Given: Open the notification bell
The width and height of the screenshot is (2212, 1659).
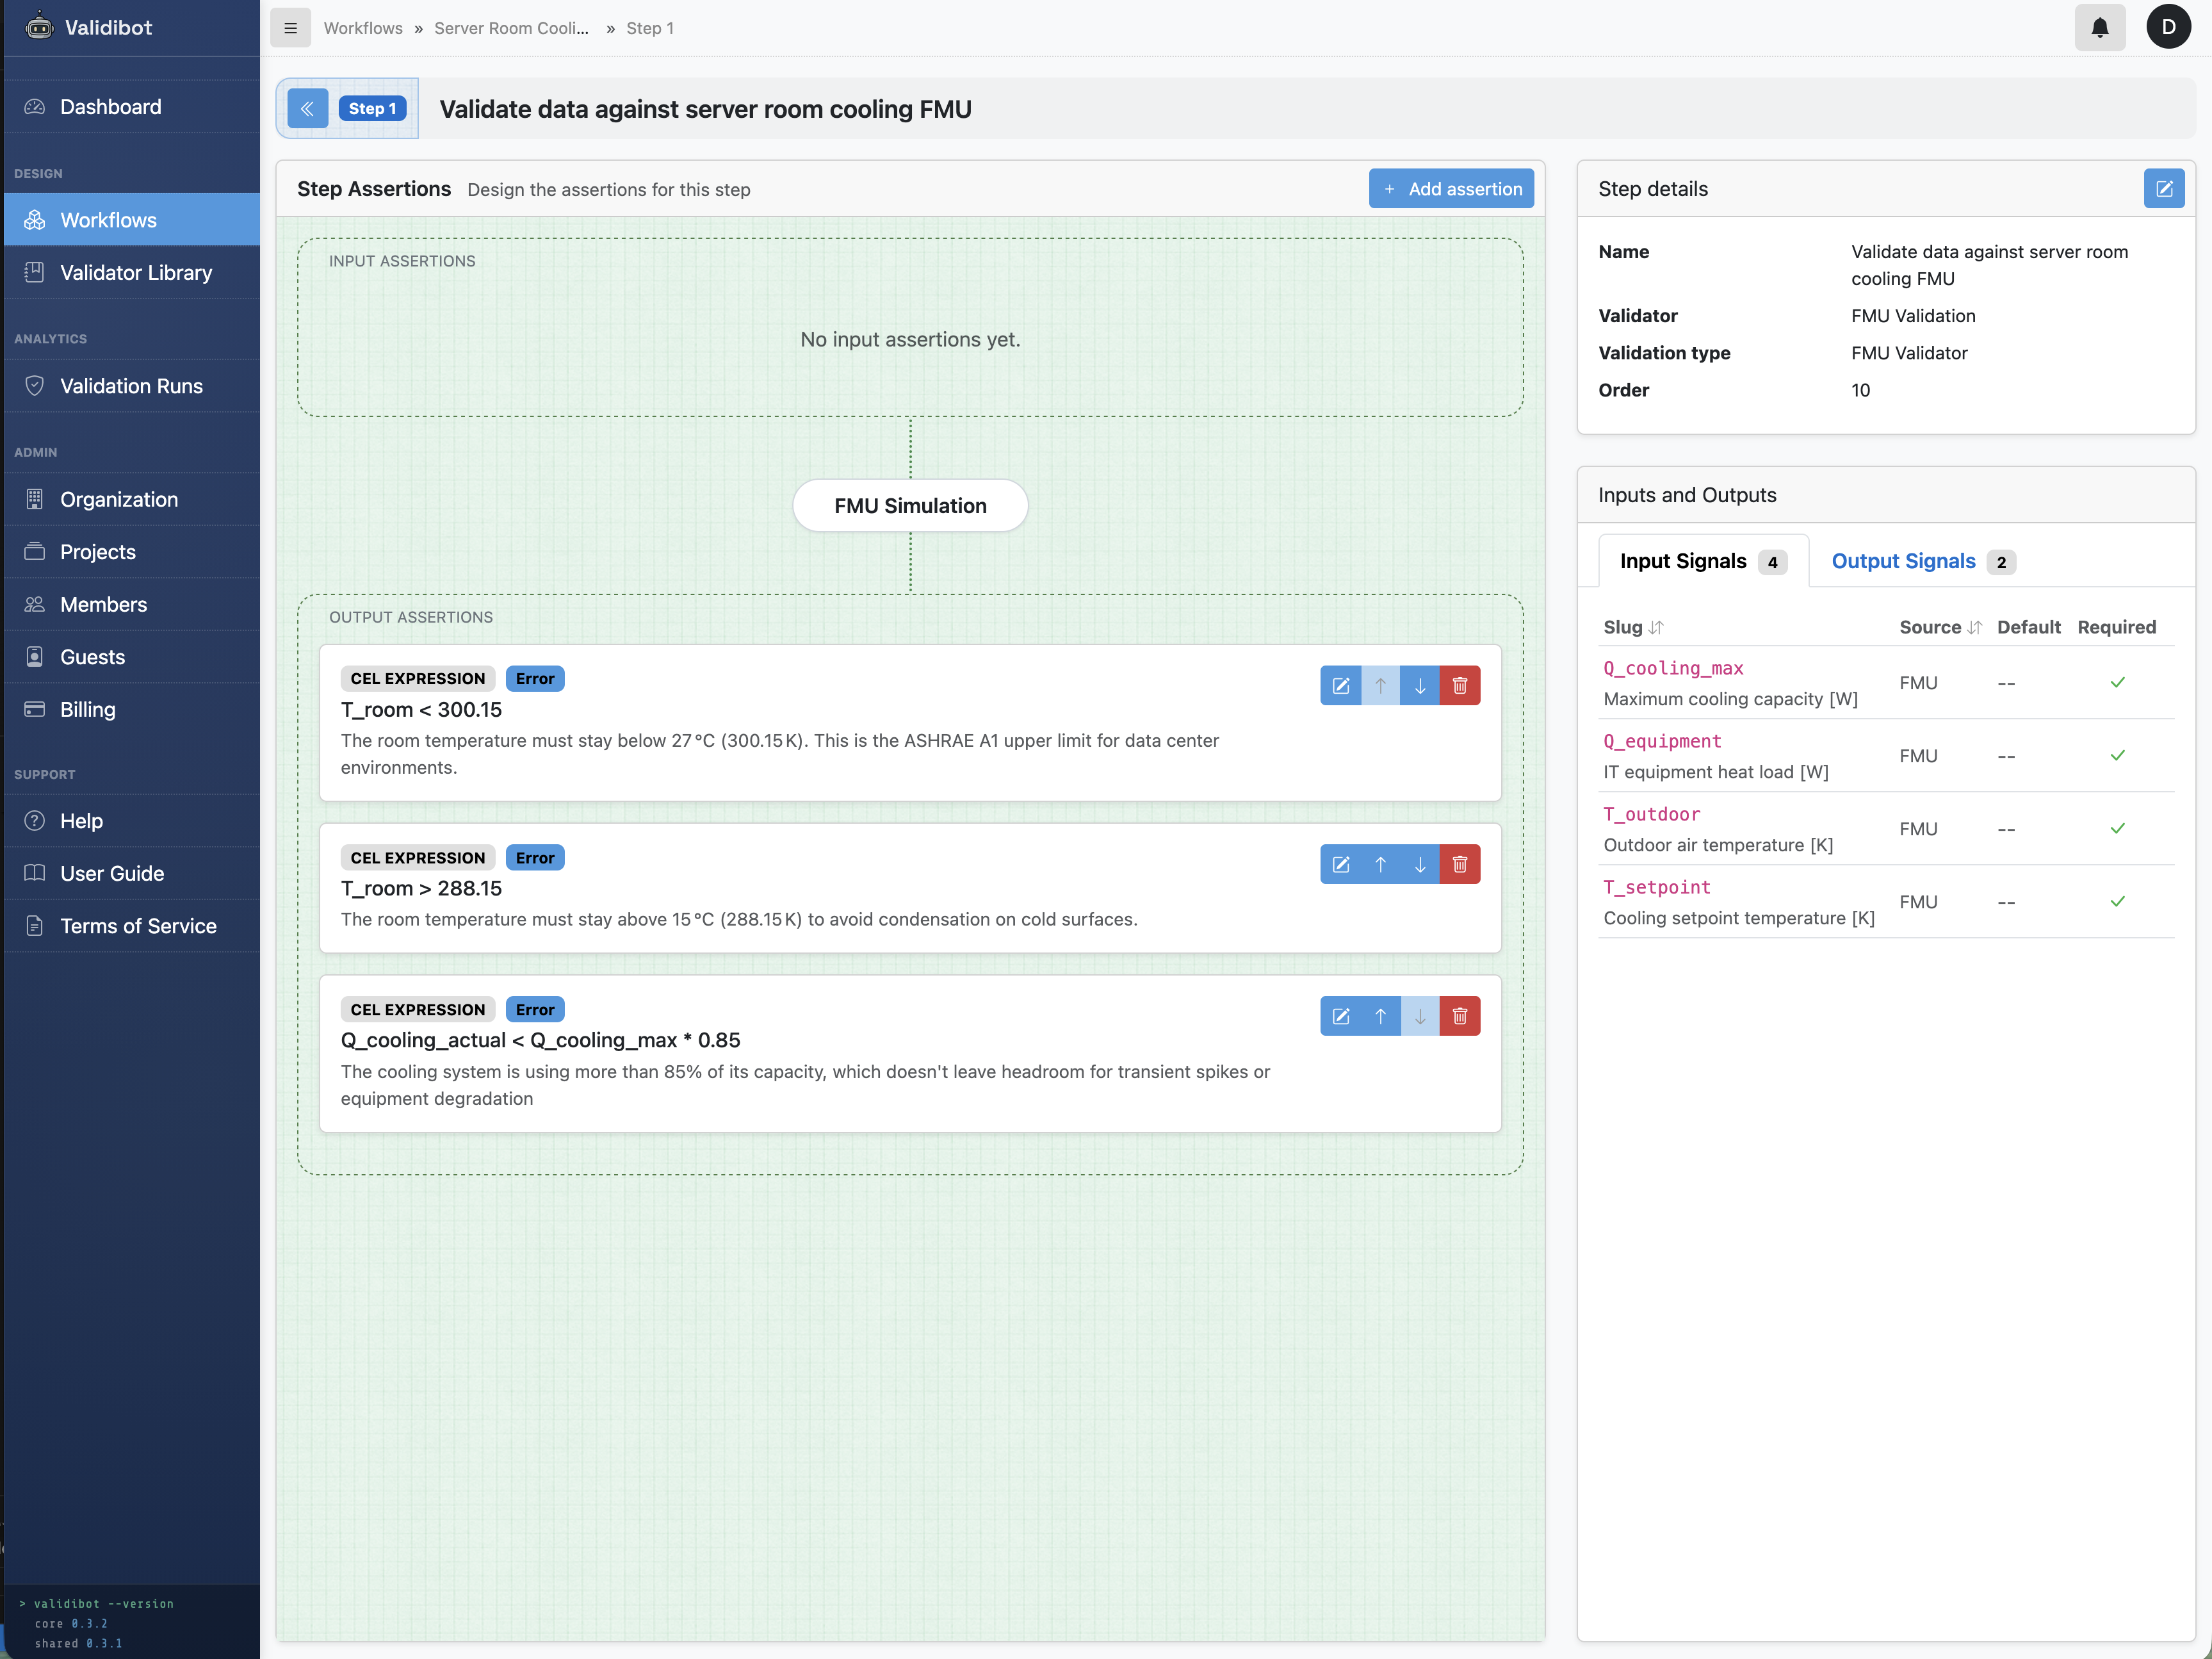Looking at the screenshot, I should click(x=2100, y=27).
